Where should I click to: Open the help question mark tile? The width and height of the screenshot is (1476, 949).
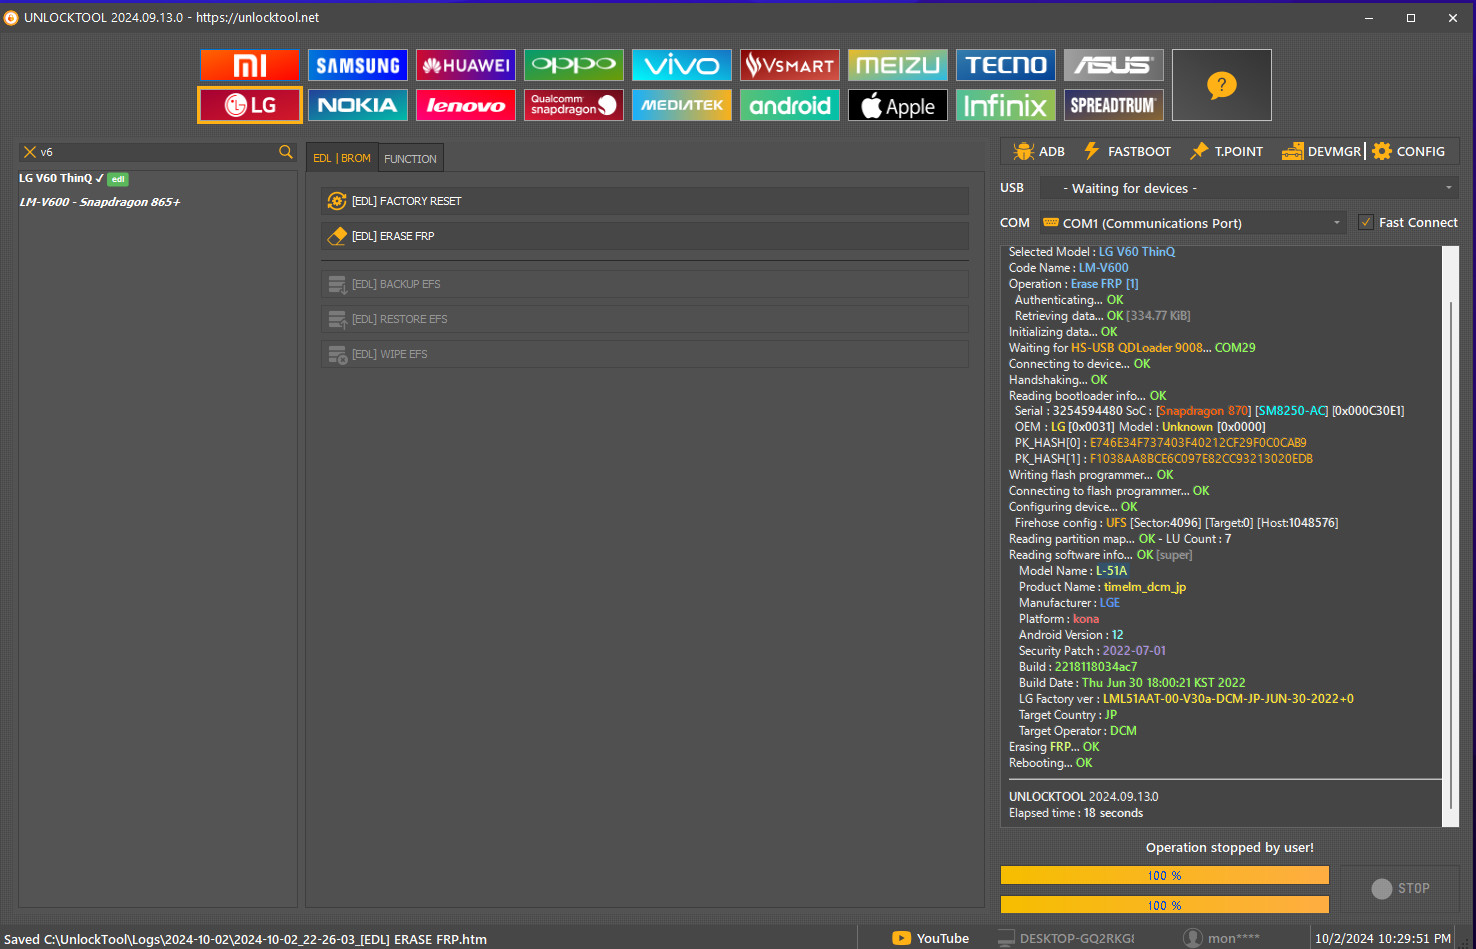pos(1222,85)
